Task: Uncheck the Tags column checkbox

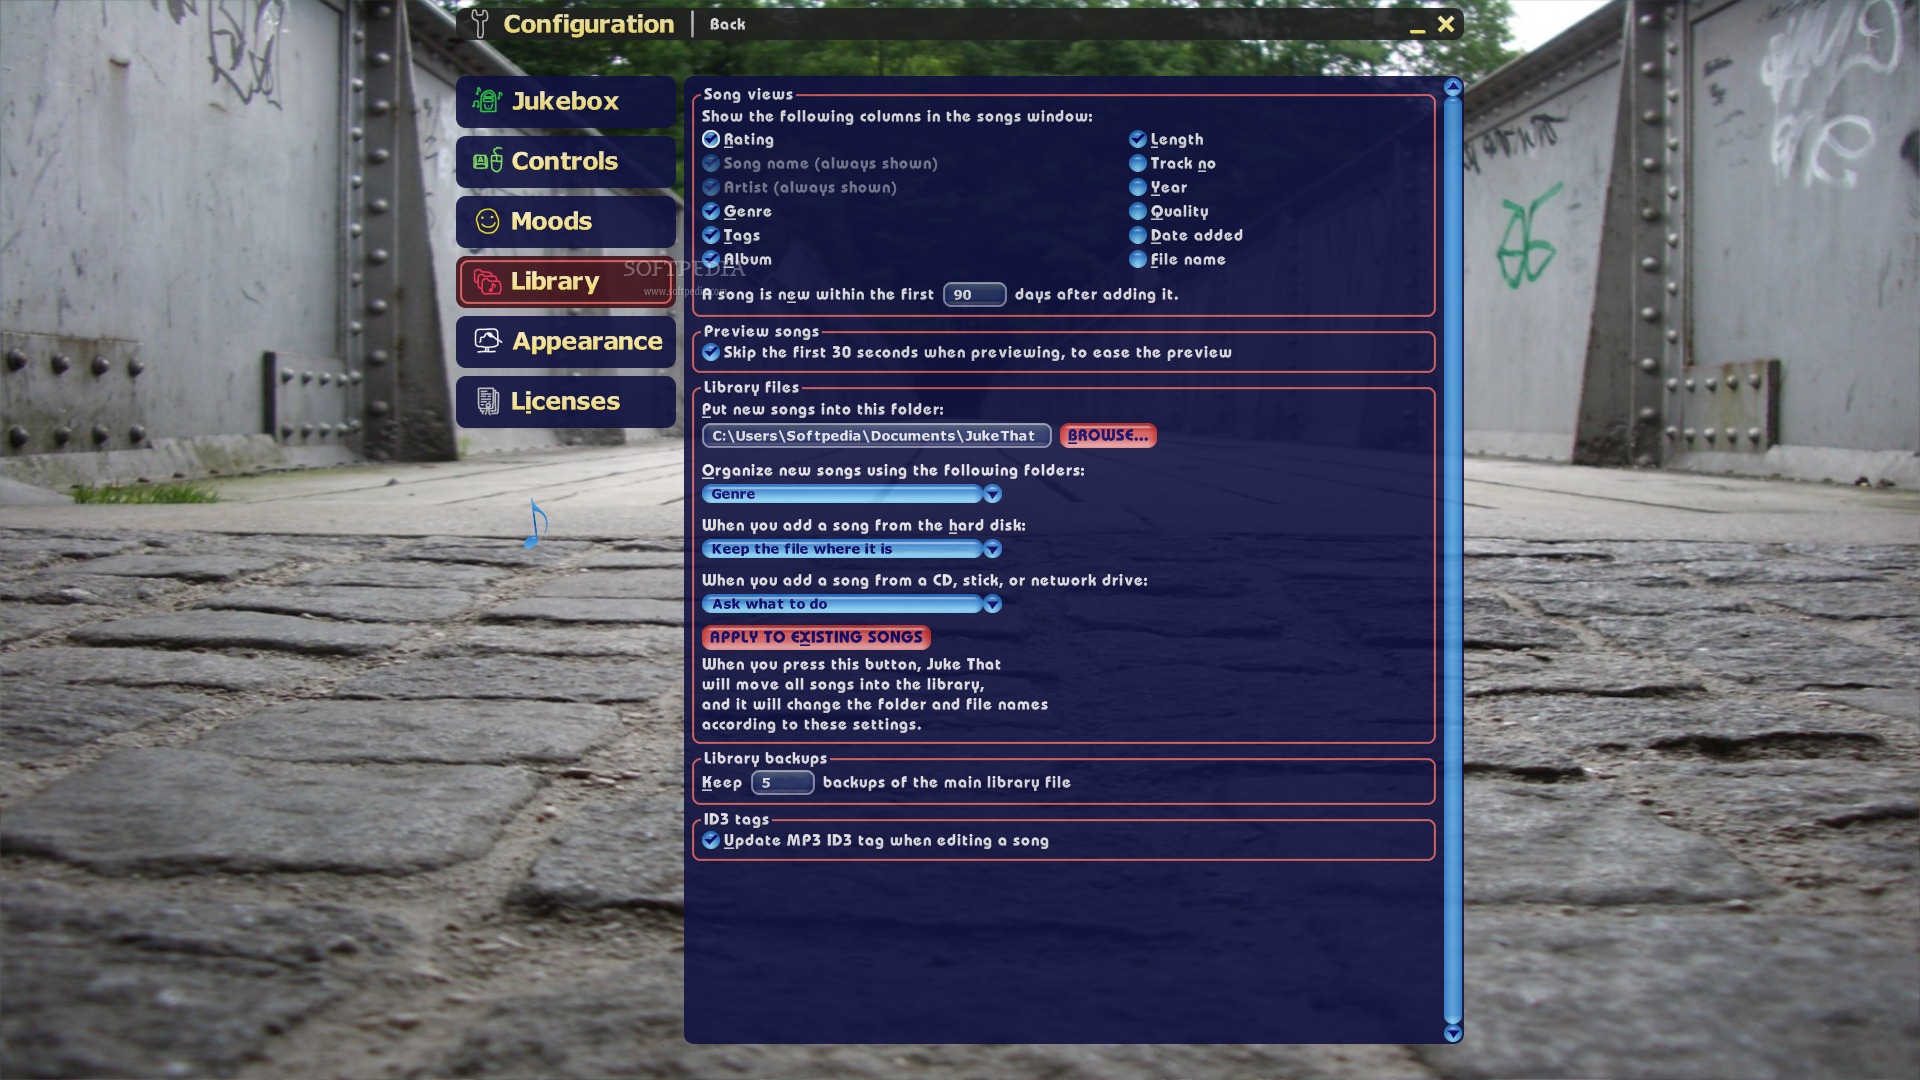Action: pyautogui.click(x=711, y=235)
